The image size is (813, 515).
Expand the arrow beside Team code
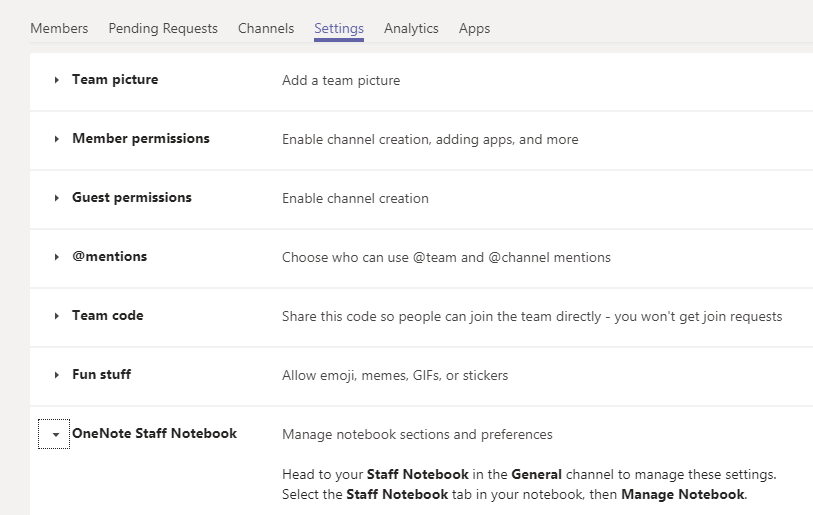[x=57, y=317]
